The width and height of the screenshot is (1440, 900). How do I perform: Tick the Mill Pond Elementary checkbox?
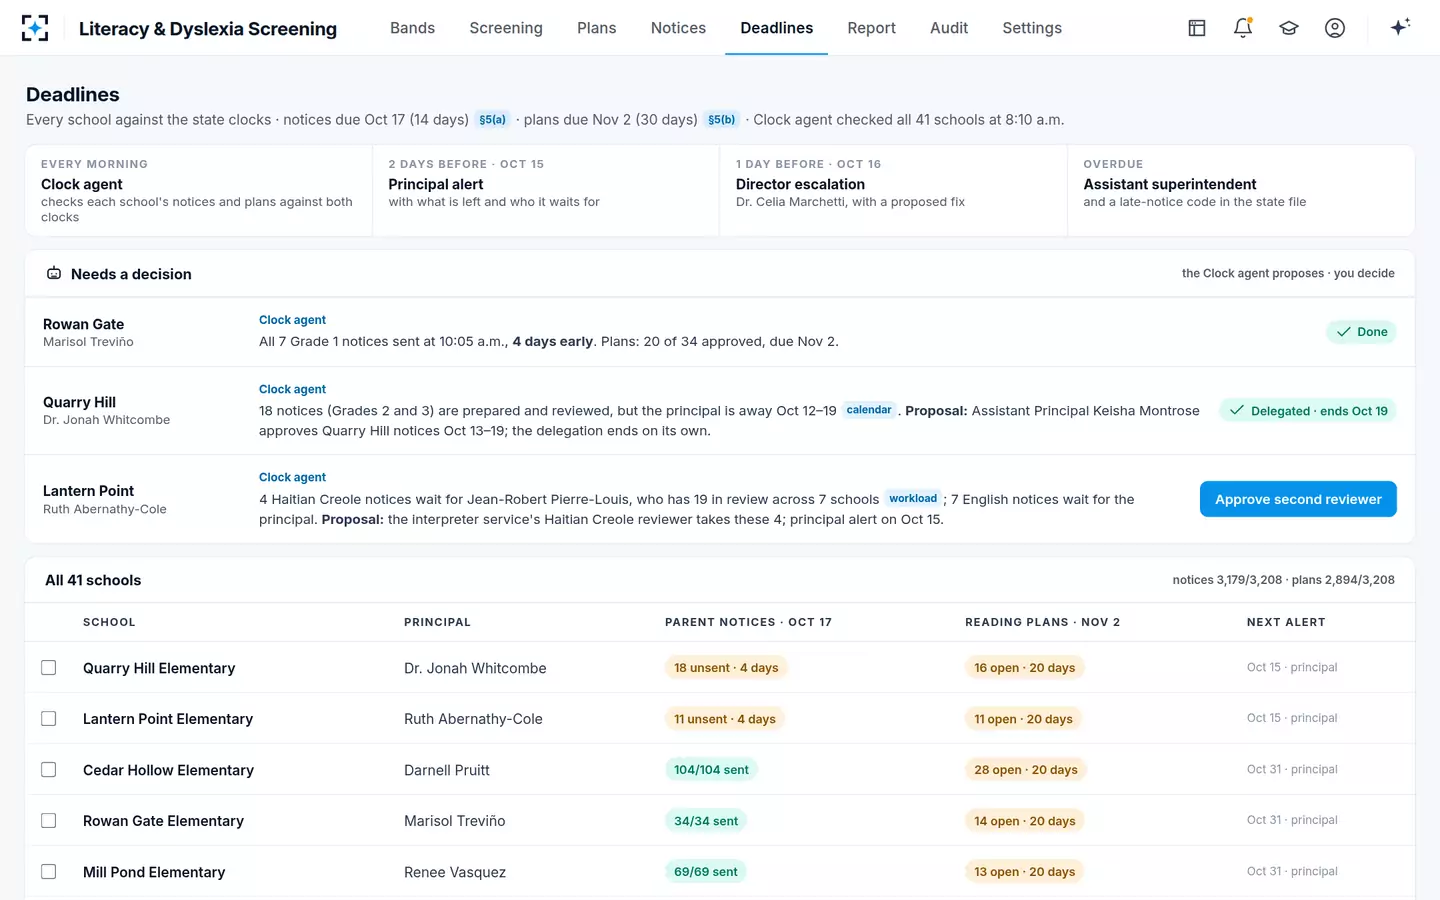point(48,871)
